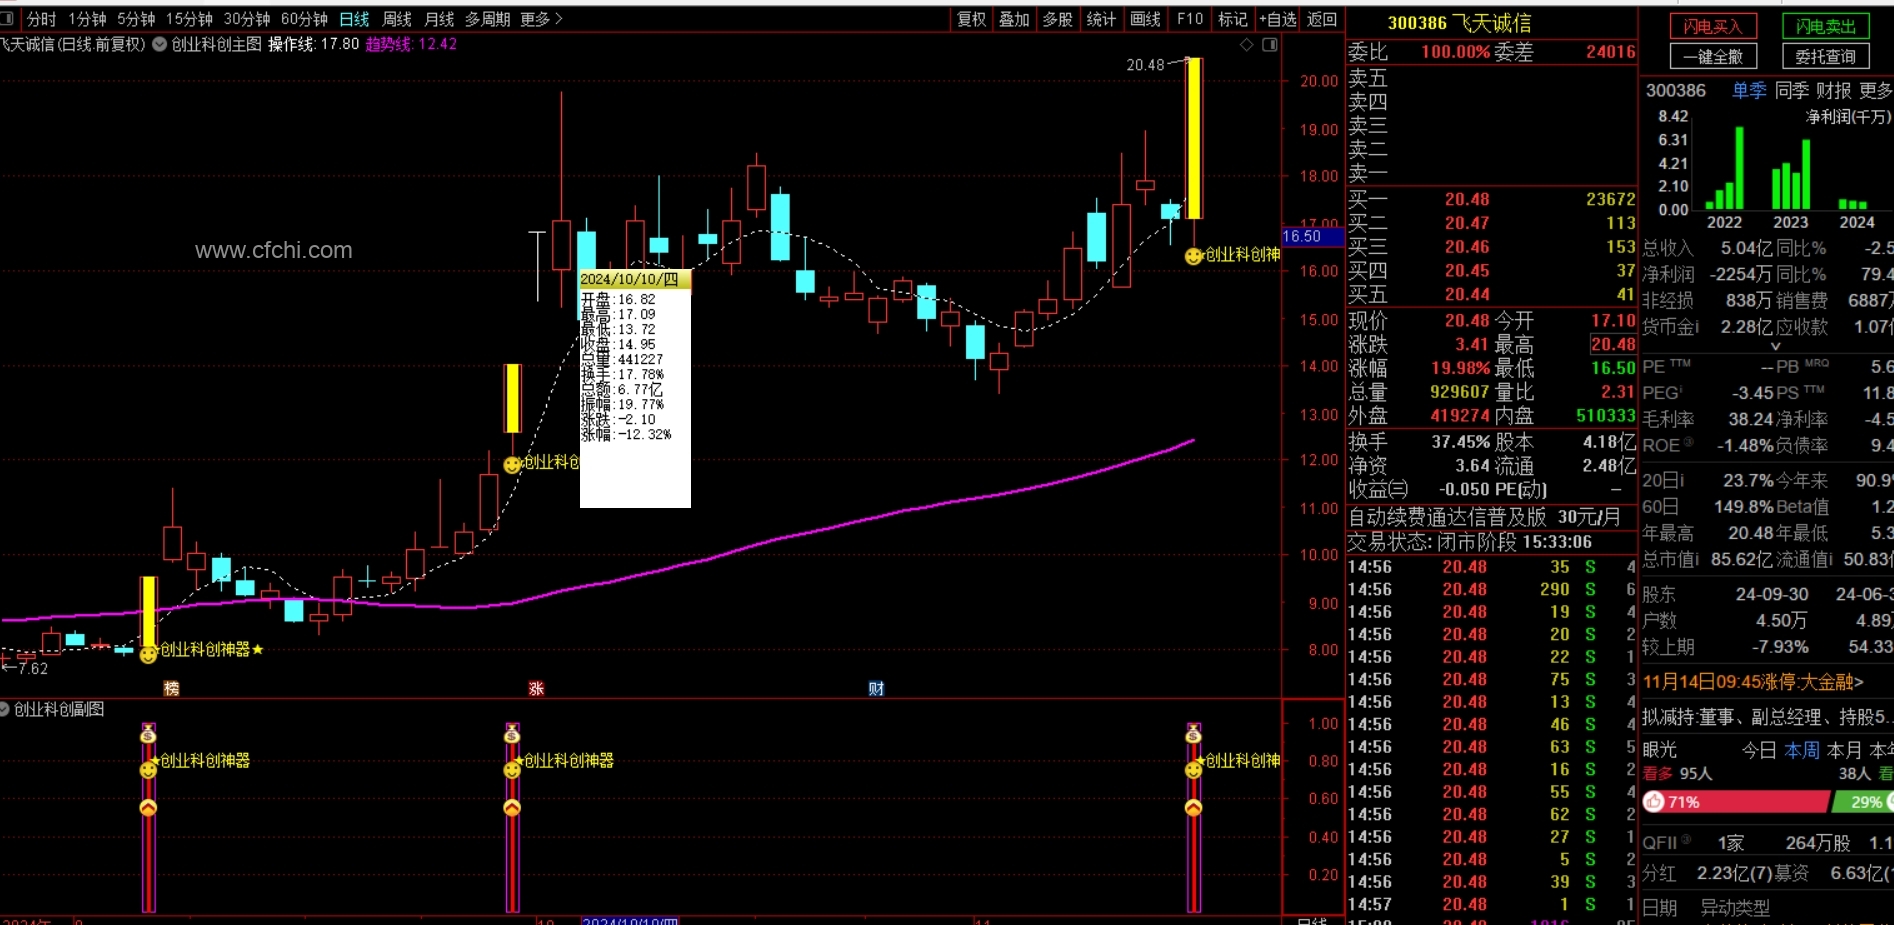This screenshot has height=925, width=1894.
Task: Click the diamond icon atop the chart
Action: point(1246,45)
